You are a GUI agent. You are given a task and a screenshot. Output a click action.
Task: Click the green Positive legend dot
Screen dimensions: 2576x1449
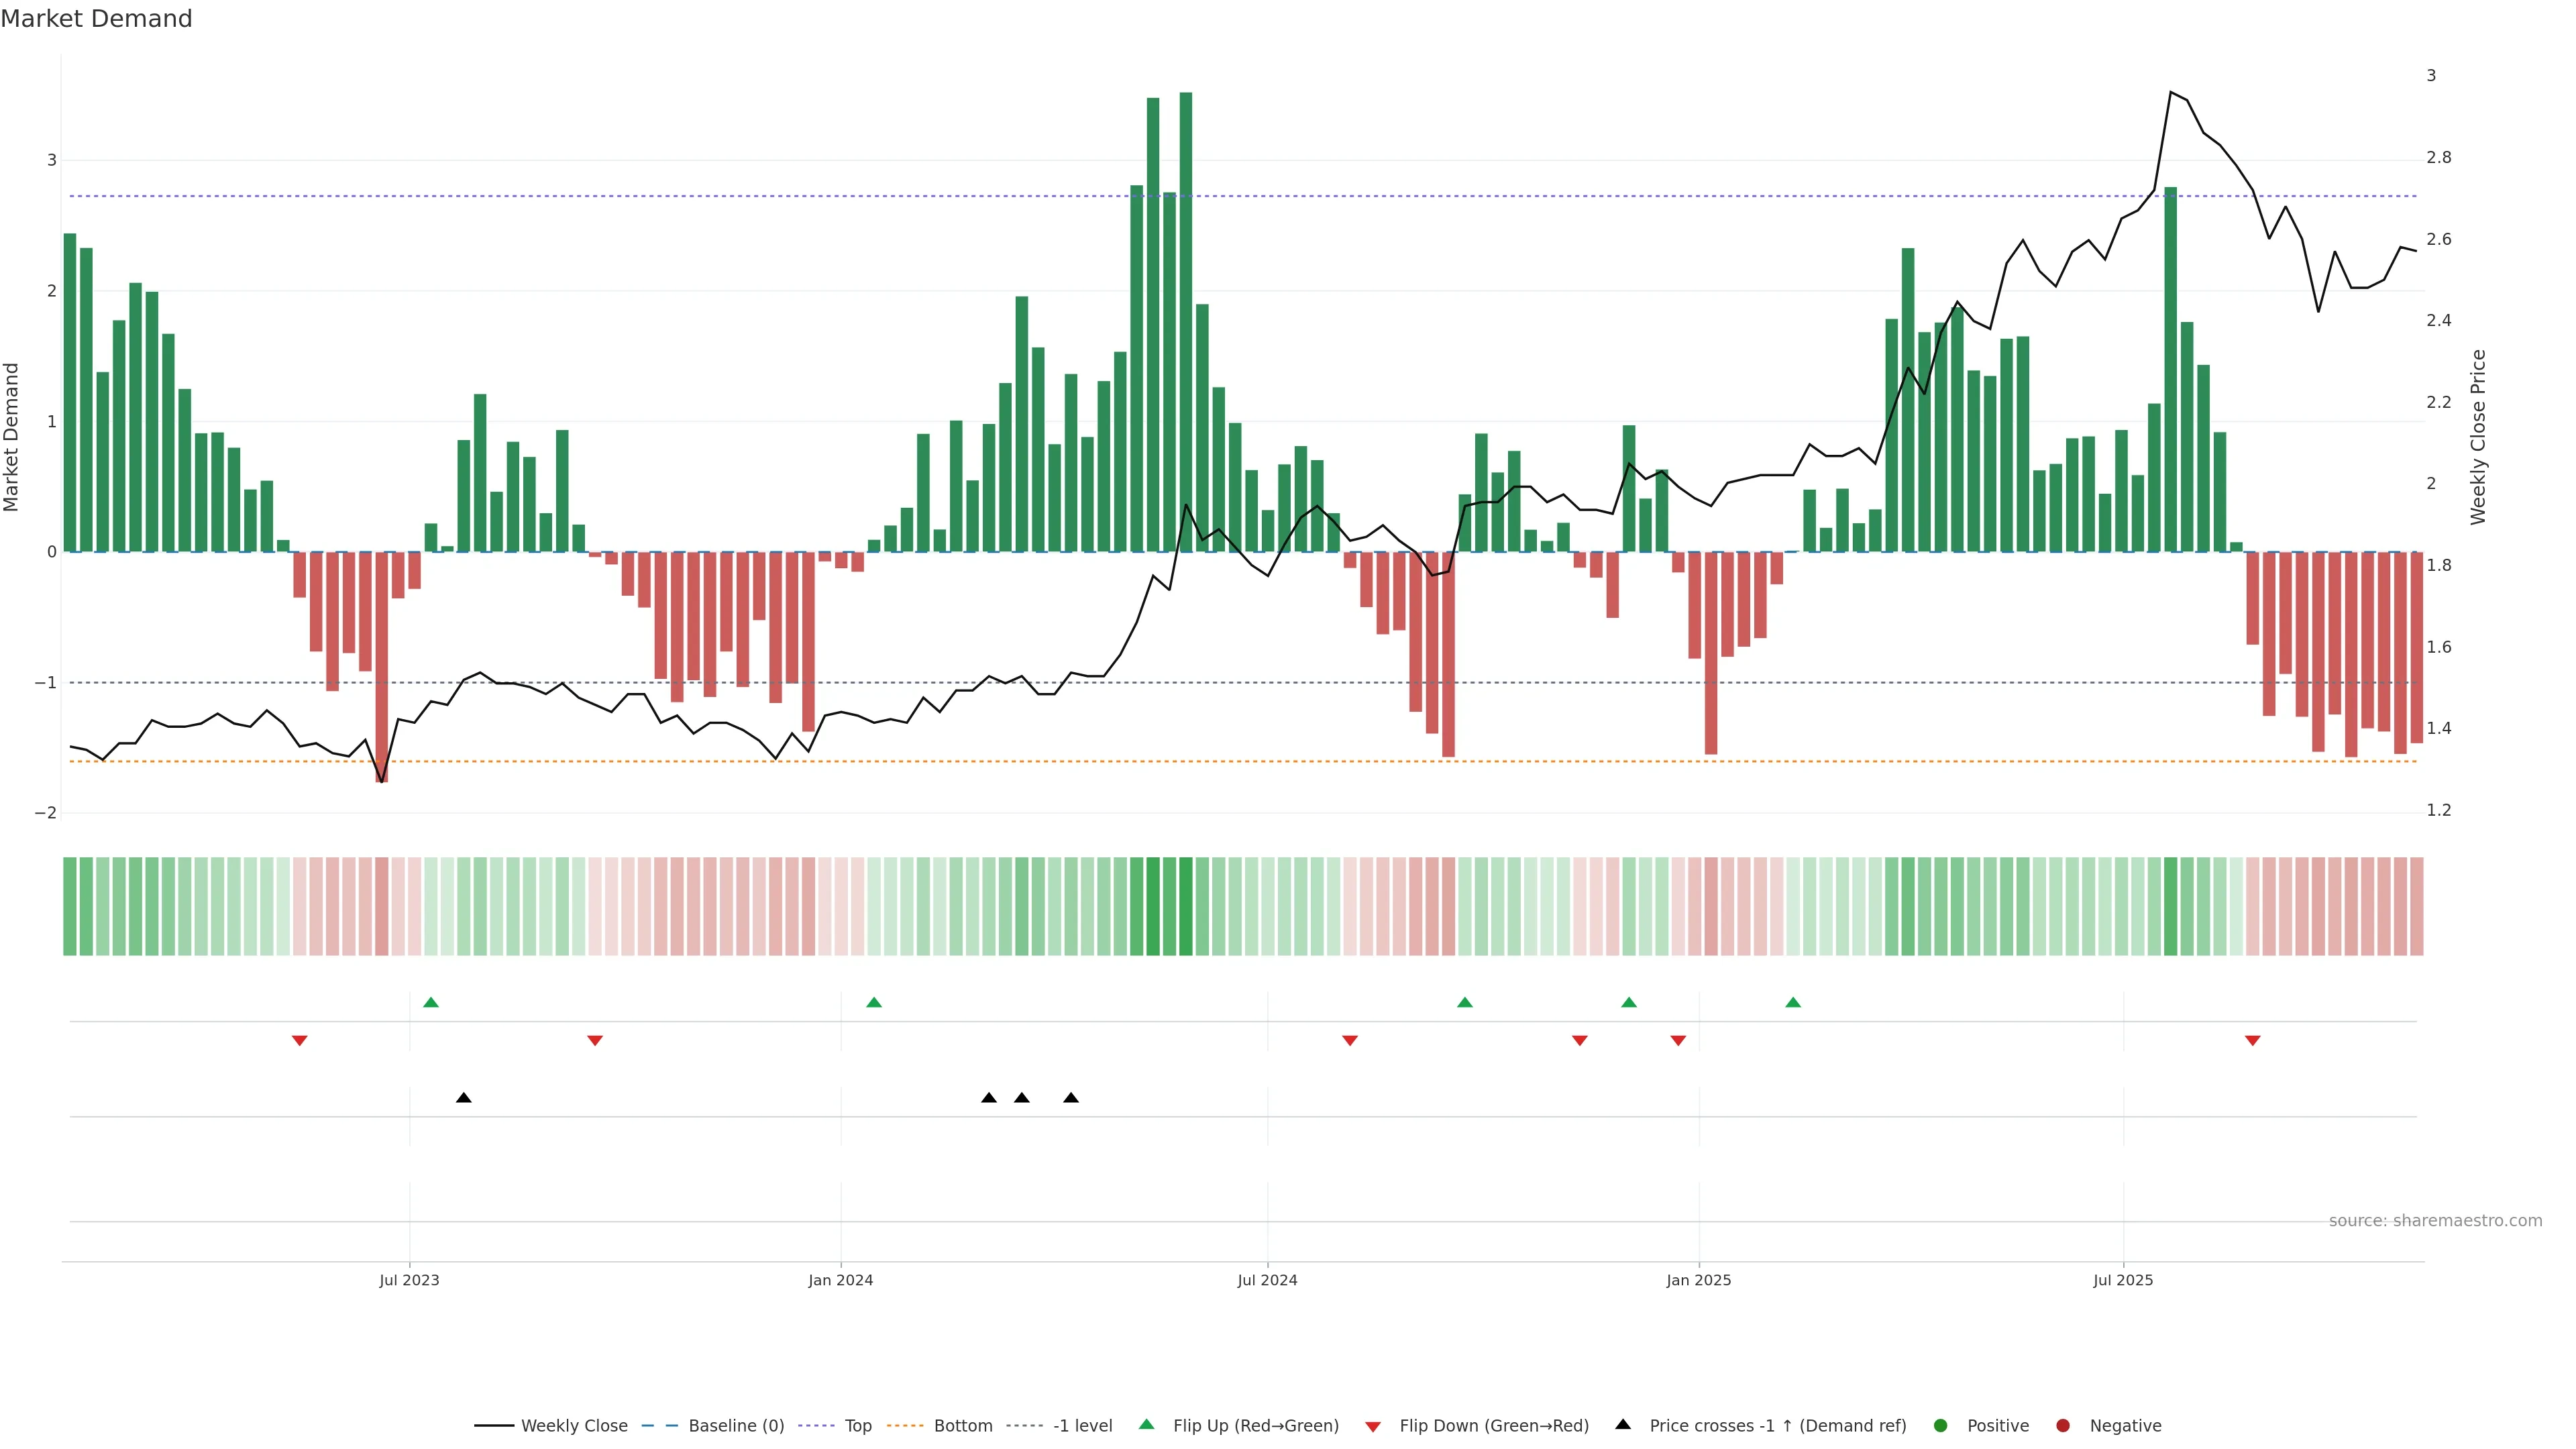coord(1941,1426)
